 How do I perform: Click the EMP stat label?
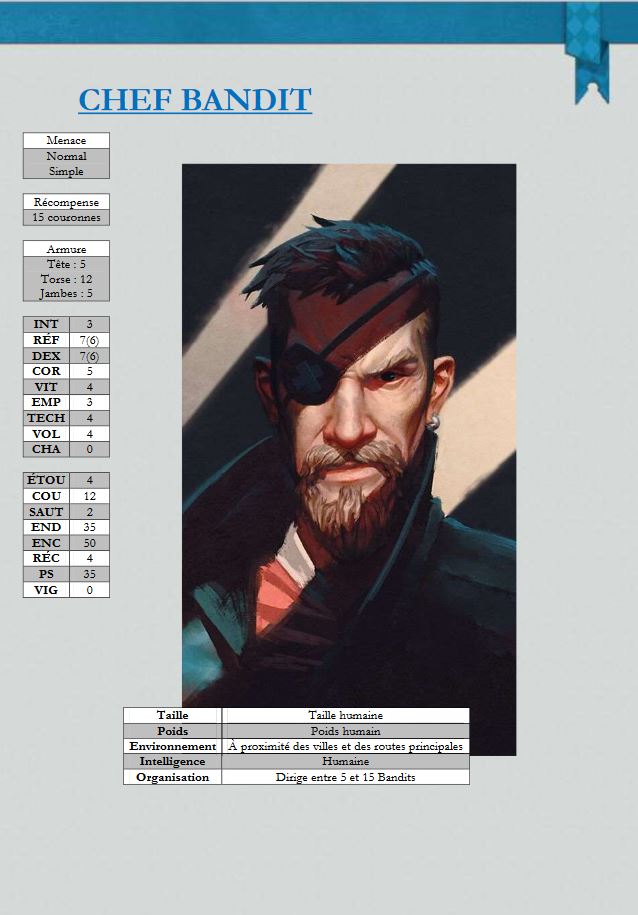click(46, 402)
